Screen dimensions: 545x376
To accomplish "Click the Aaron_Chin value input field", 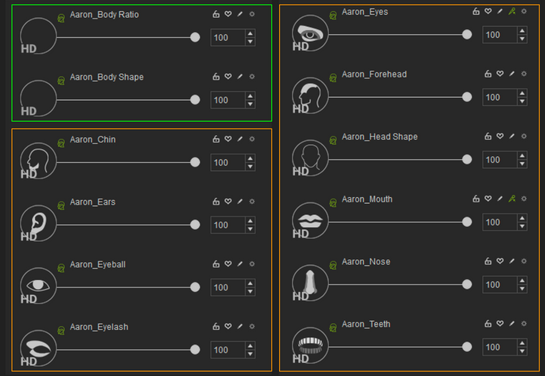I will pos(228,162).
